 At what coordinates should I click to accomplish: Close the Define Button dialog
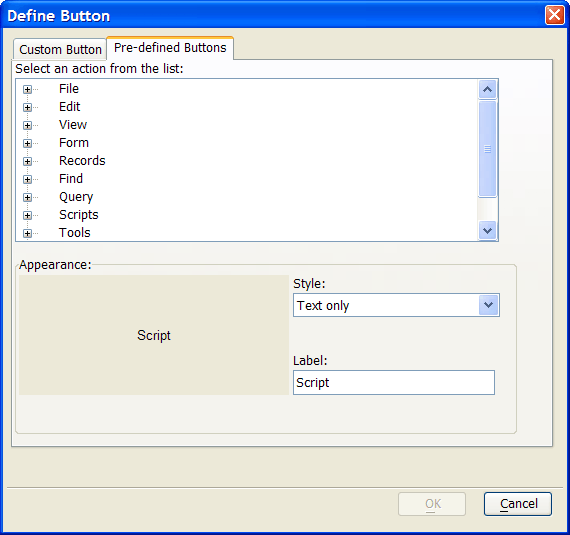[554, 15]
